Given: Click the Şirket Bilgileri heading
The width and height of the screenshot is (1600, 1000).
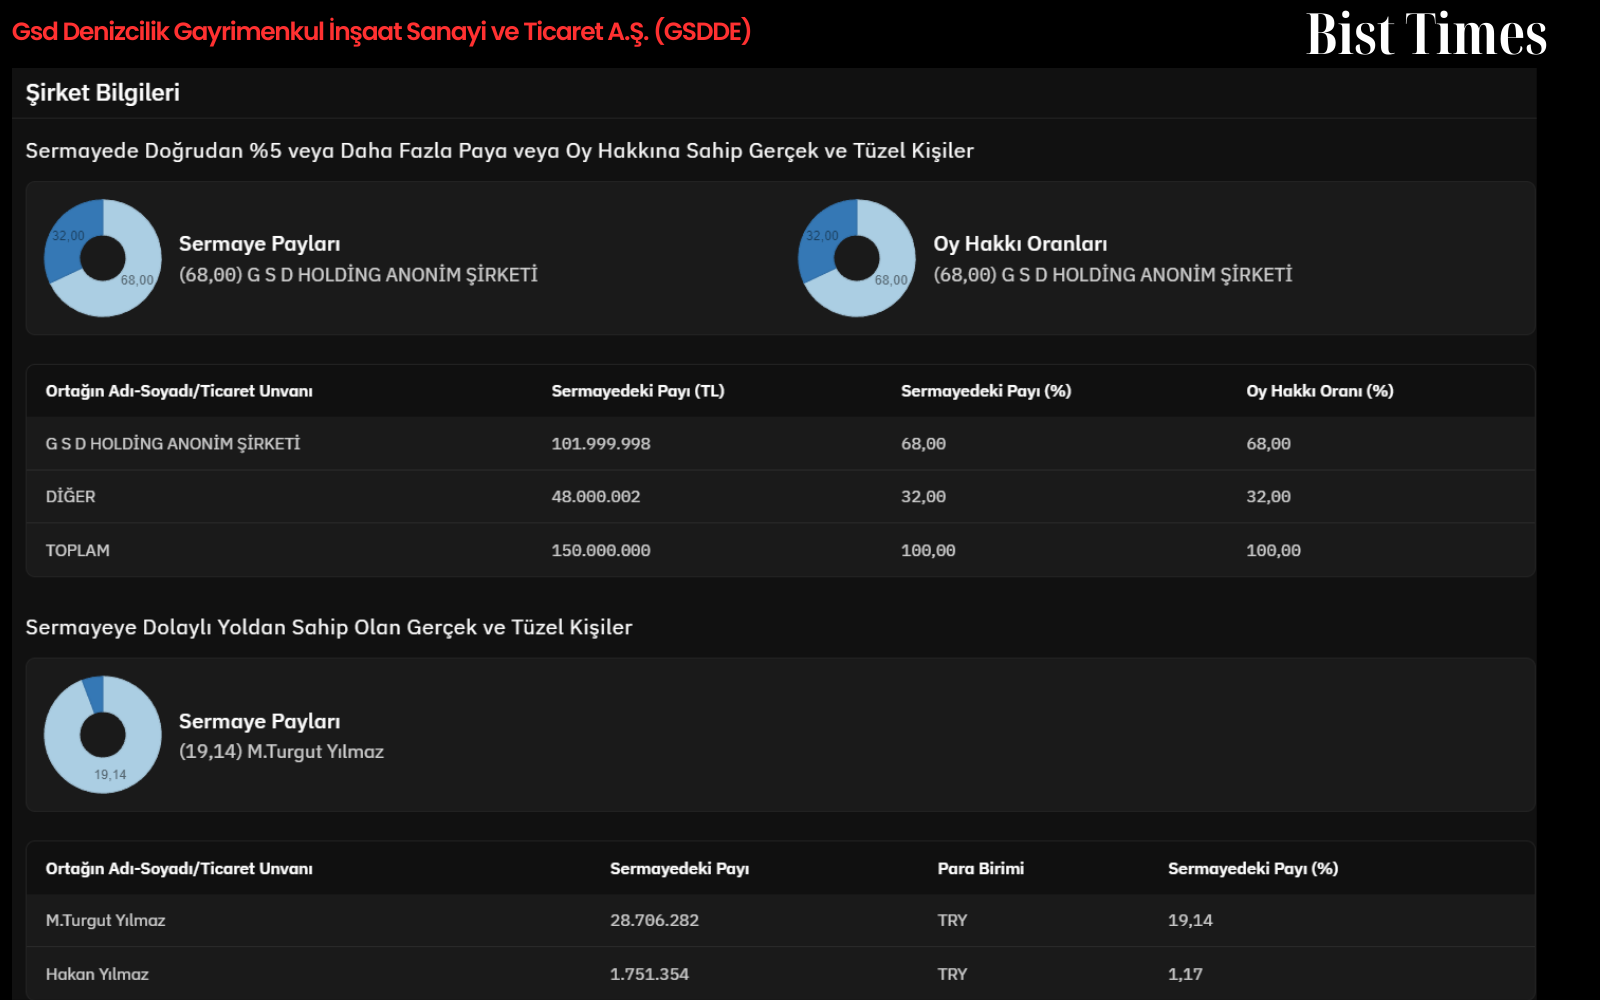Looking at the screenshot, I should pos(103,93).
